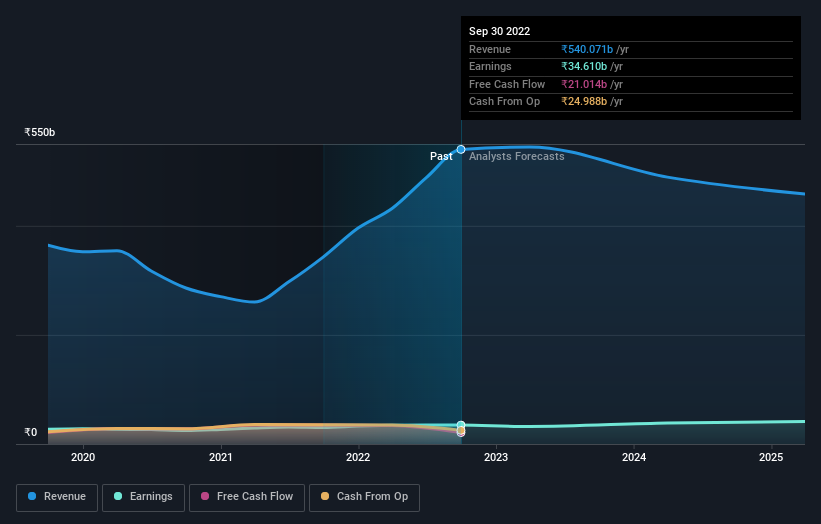The image size is (821, 524).
Task: Click the 2025 x-axis label
Action: pos(771,458)
